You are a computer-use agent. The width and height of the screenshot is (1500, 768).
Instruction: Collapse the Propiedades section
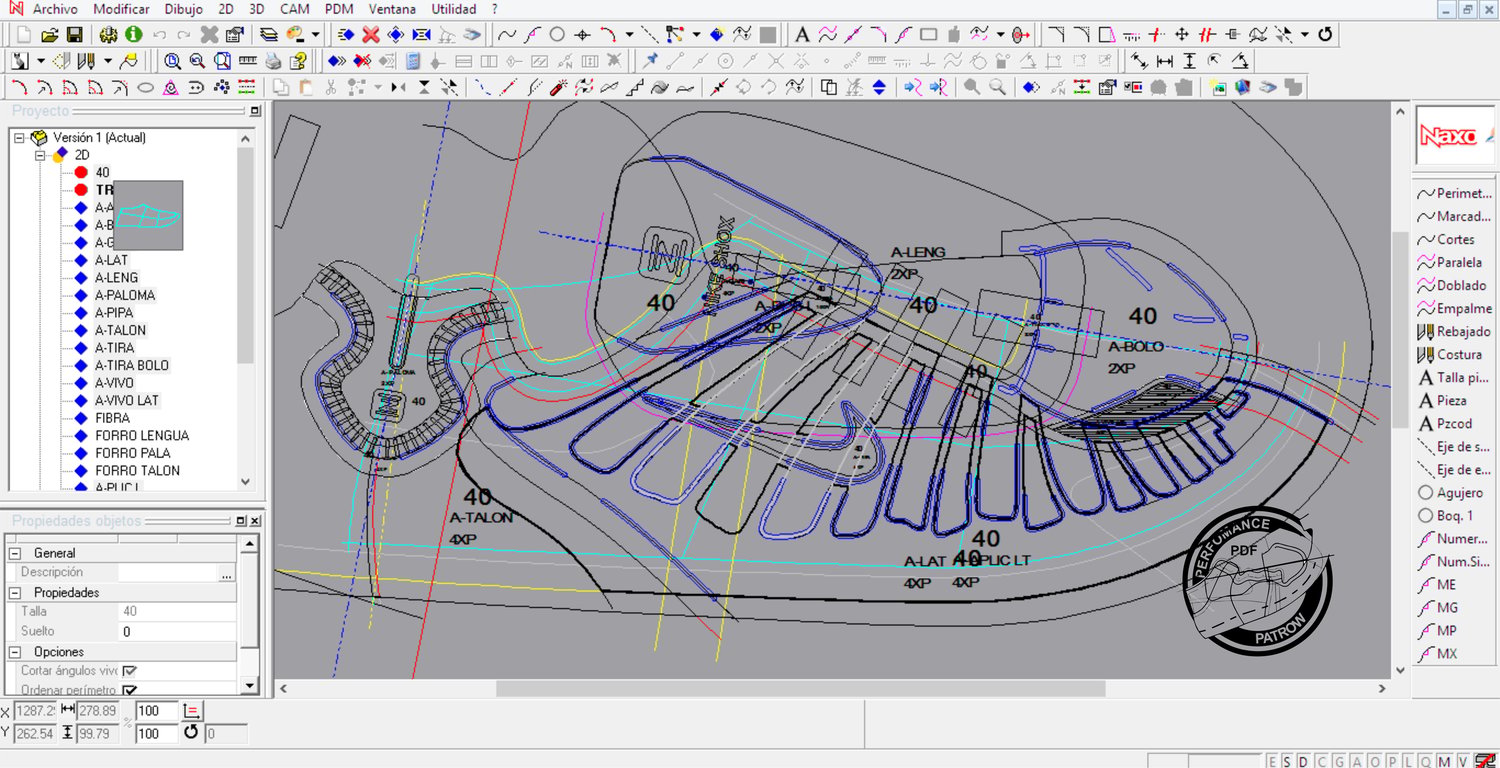14,592
